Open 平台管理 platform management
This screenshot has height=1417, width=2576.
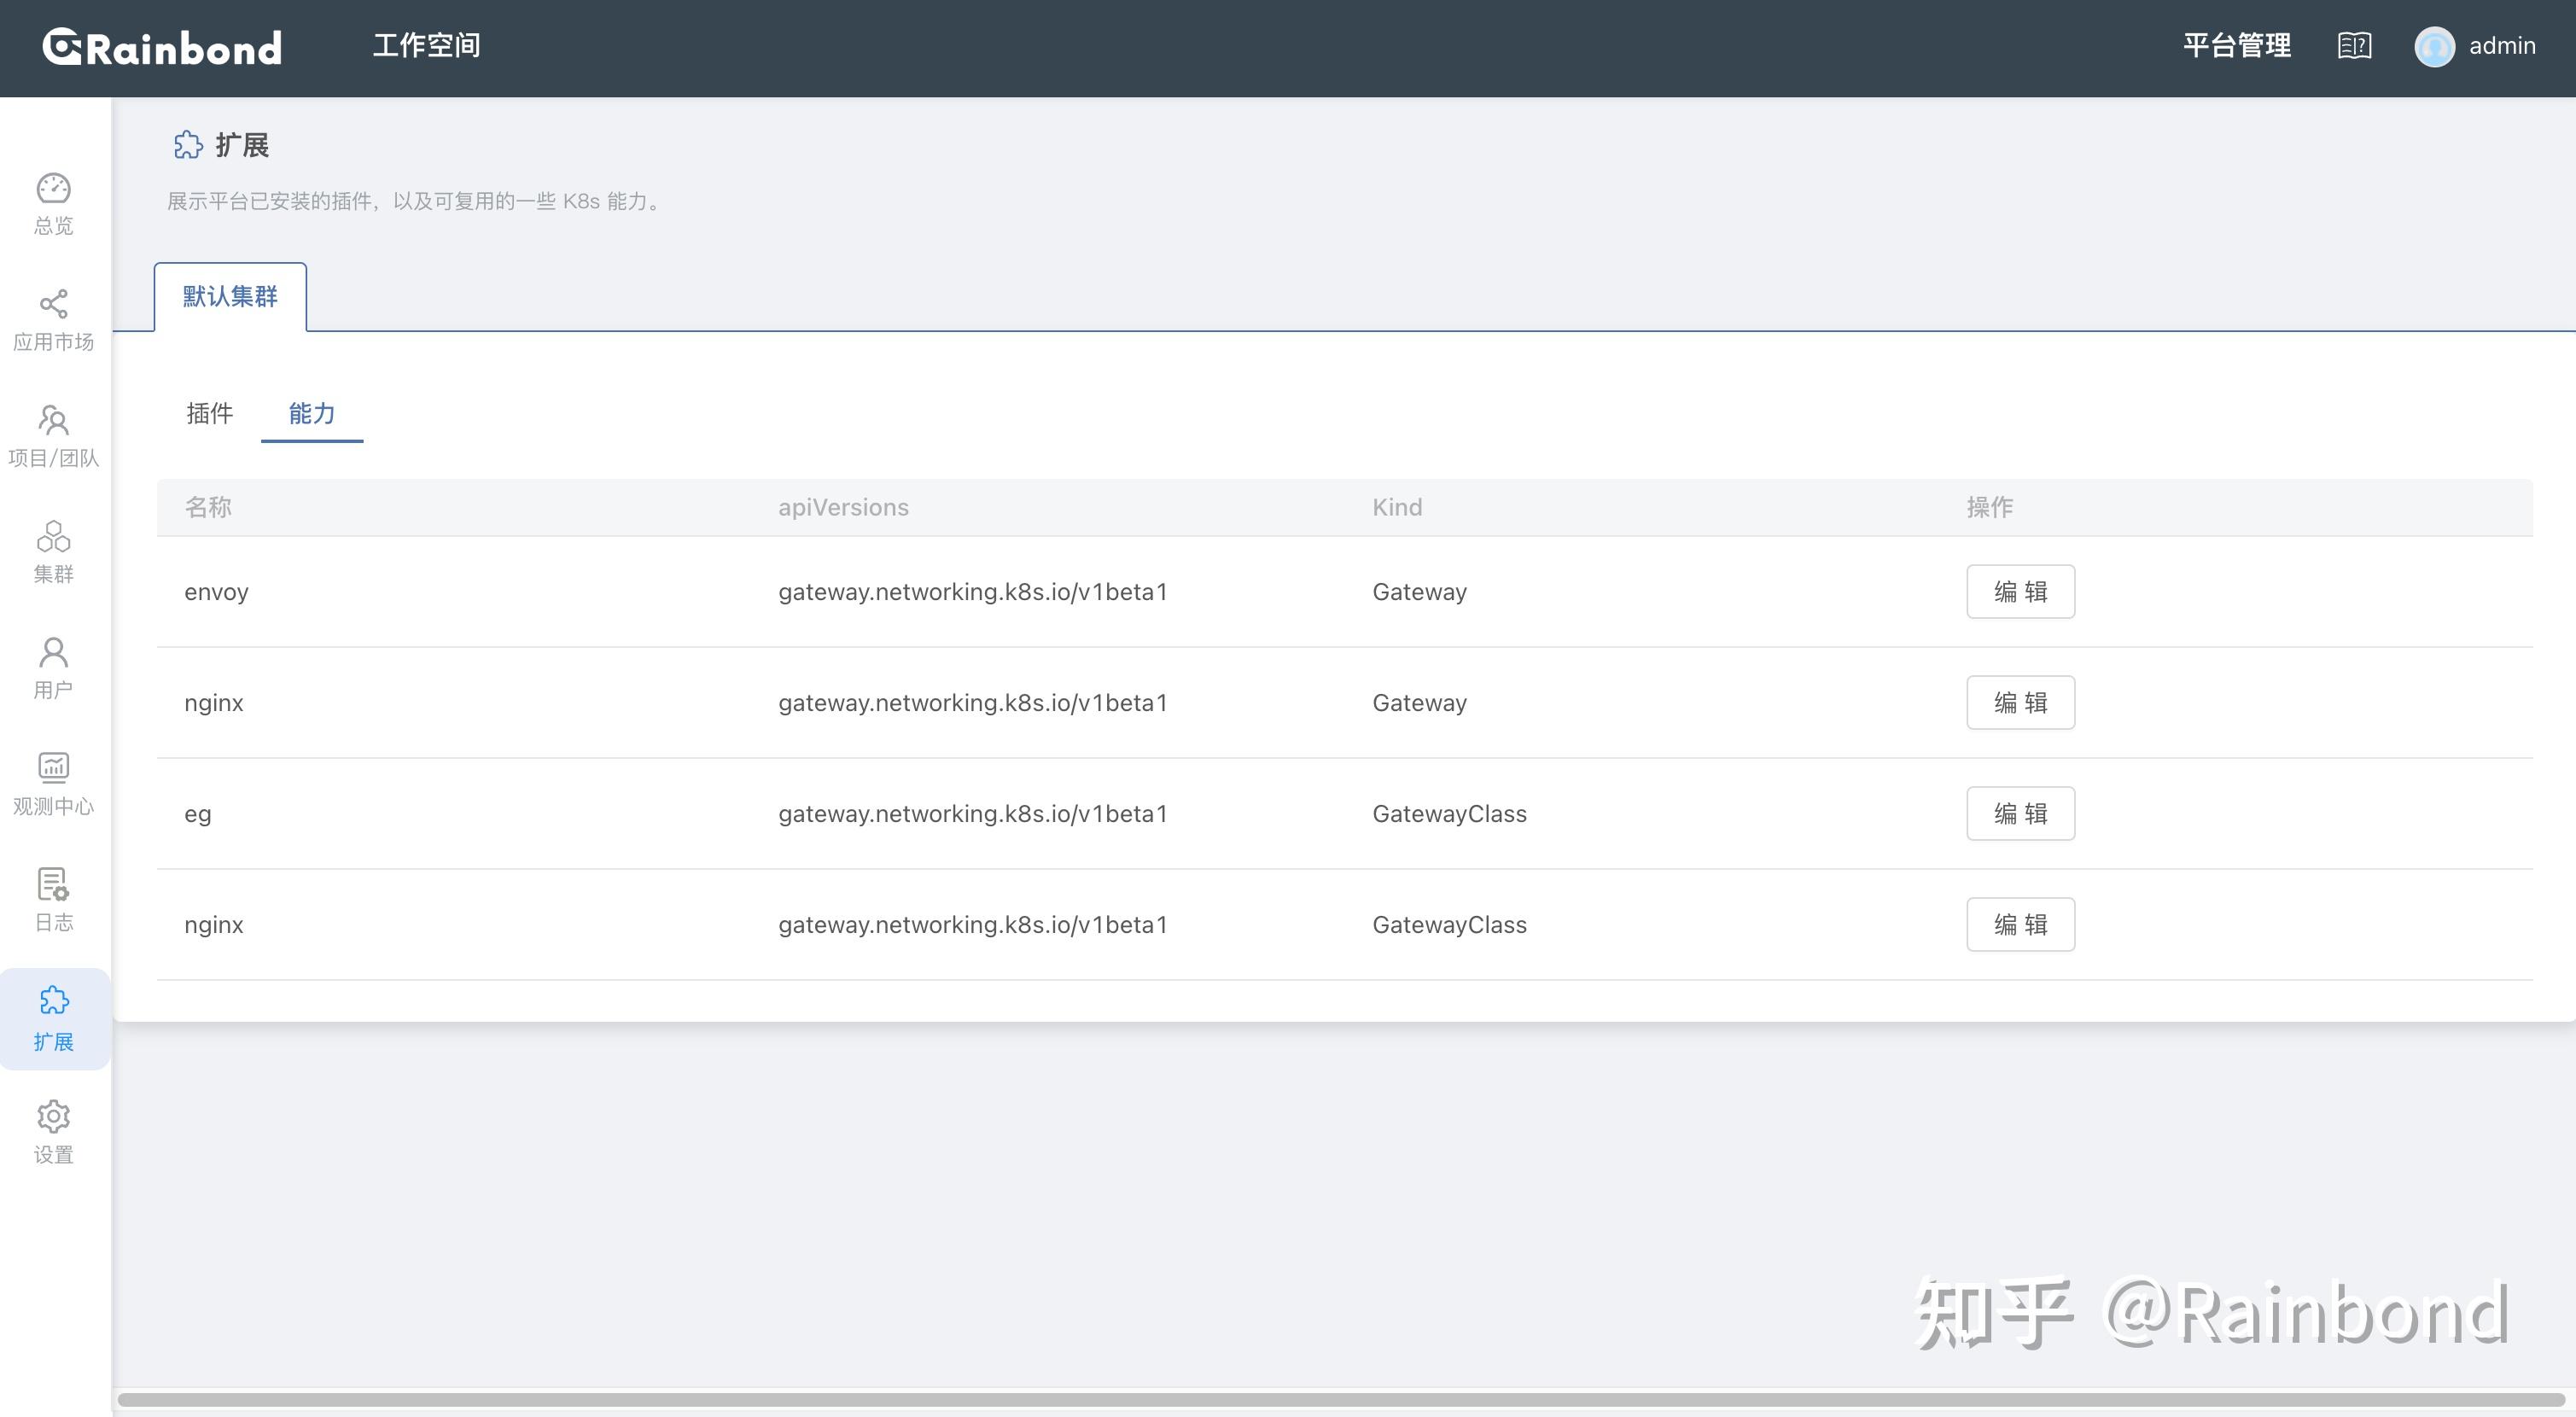click(x=2237, y=46)
